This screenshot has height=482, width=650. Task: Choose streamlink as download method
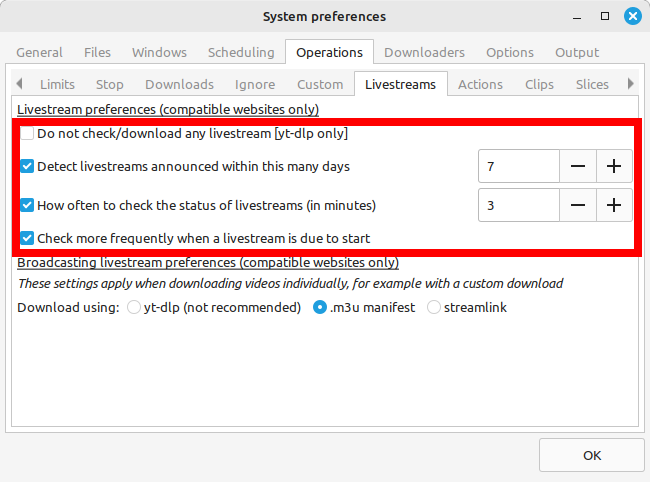click(434, 308)
